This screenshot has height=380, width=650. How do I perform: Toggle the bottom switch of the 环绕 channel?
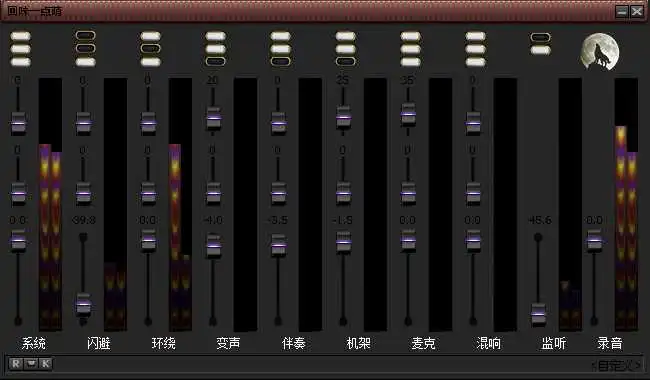tap(150, 62)
